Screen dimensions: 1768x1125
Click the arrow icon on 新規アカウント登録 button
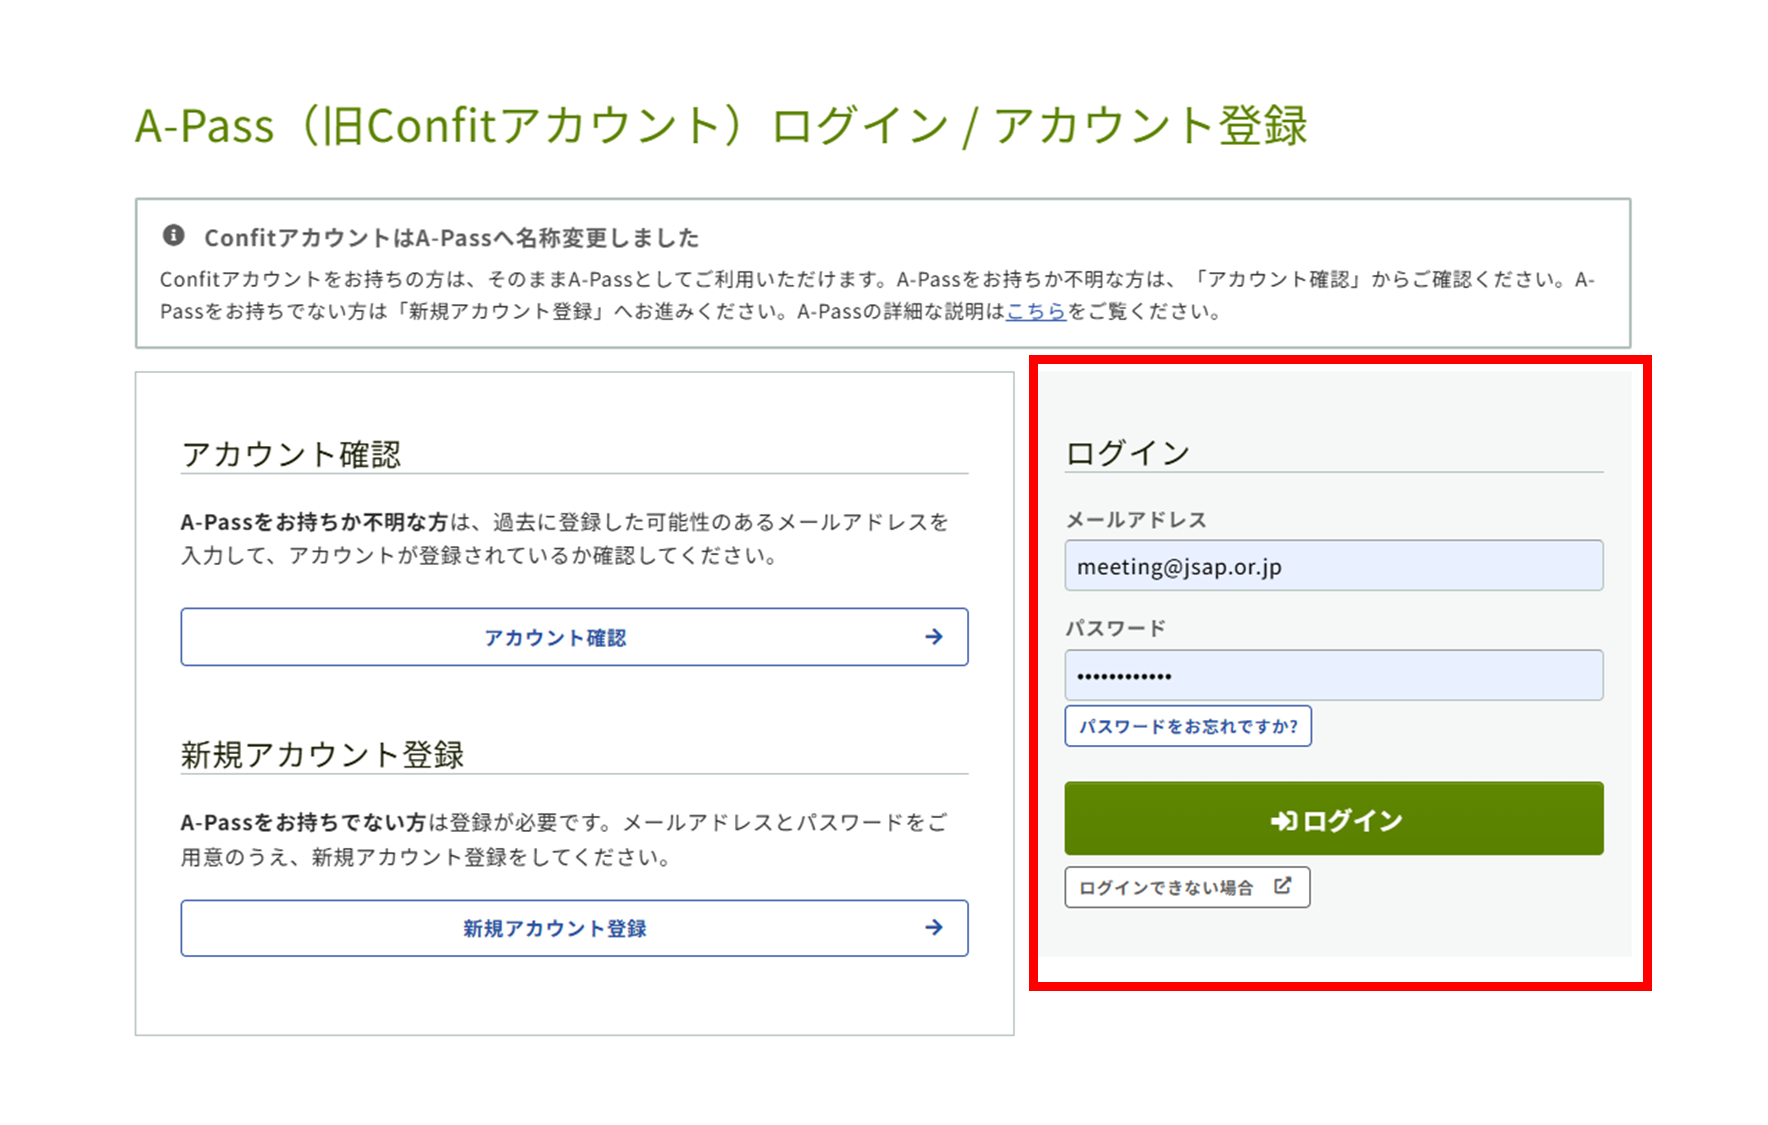tap(933, 928)
